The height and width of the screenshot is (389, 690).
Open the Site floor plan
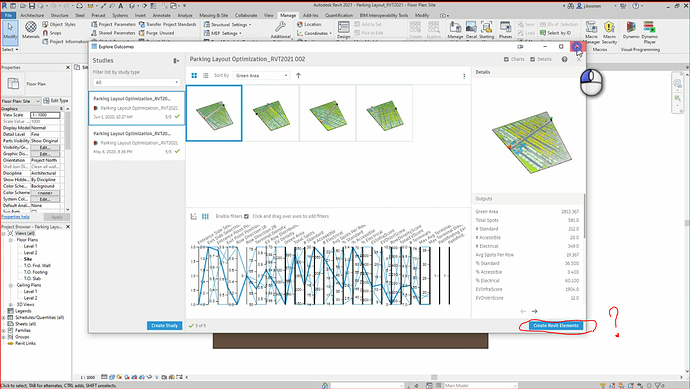[x=28, y=259]
